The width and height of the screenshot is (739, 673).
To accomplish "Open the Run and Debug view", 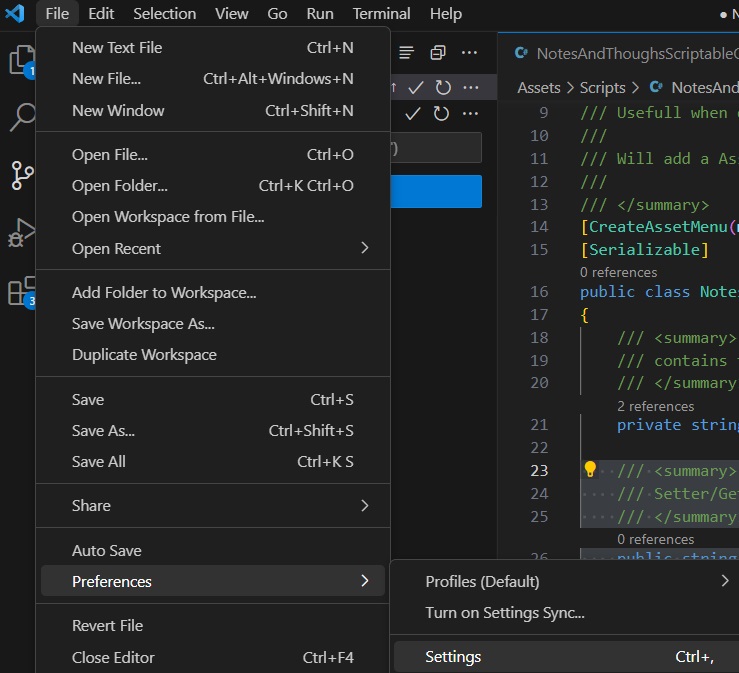I will click(20, 234).
